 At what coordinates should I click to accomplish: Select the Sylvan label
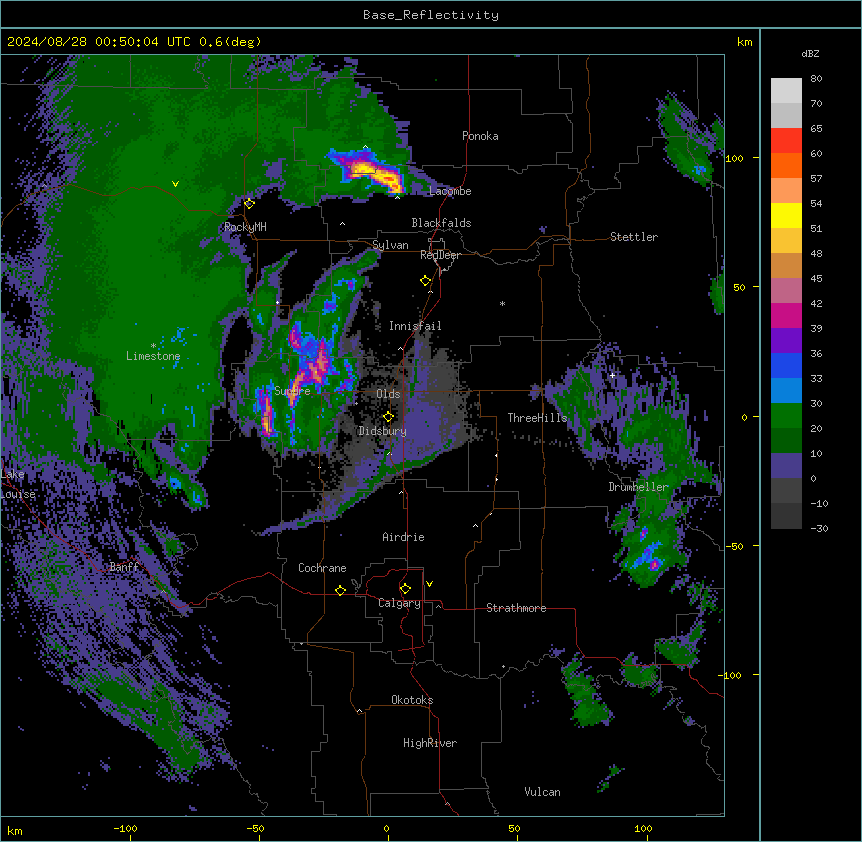point(390,245)
